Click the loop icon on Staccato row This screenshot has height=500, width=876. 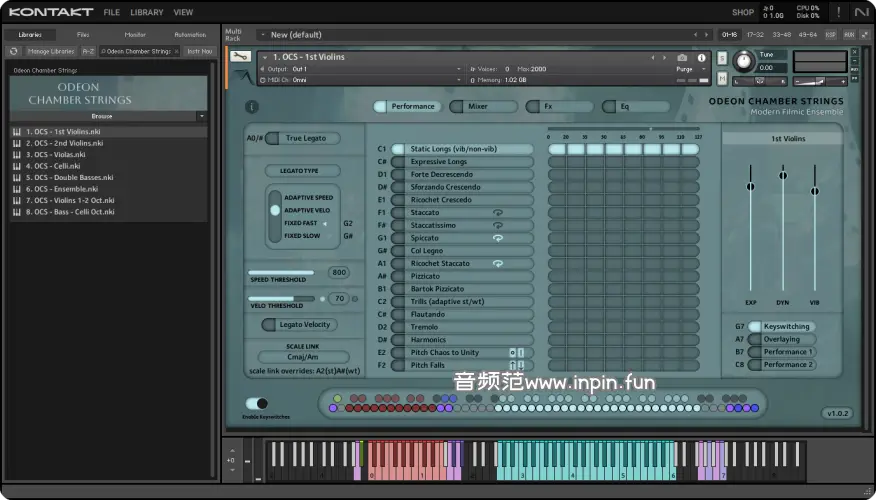coord(497,213)
